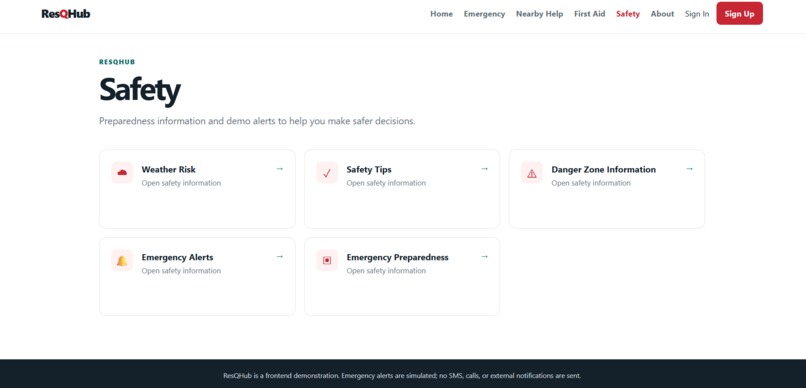Open the Safety Tips title
The height and width of the screenshot is (388, 806).
click(x=369, y=170)
